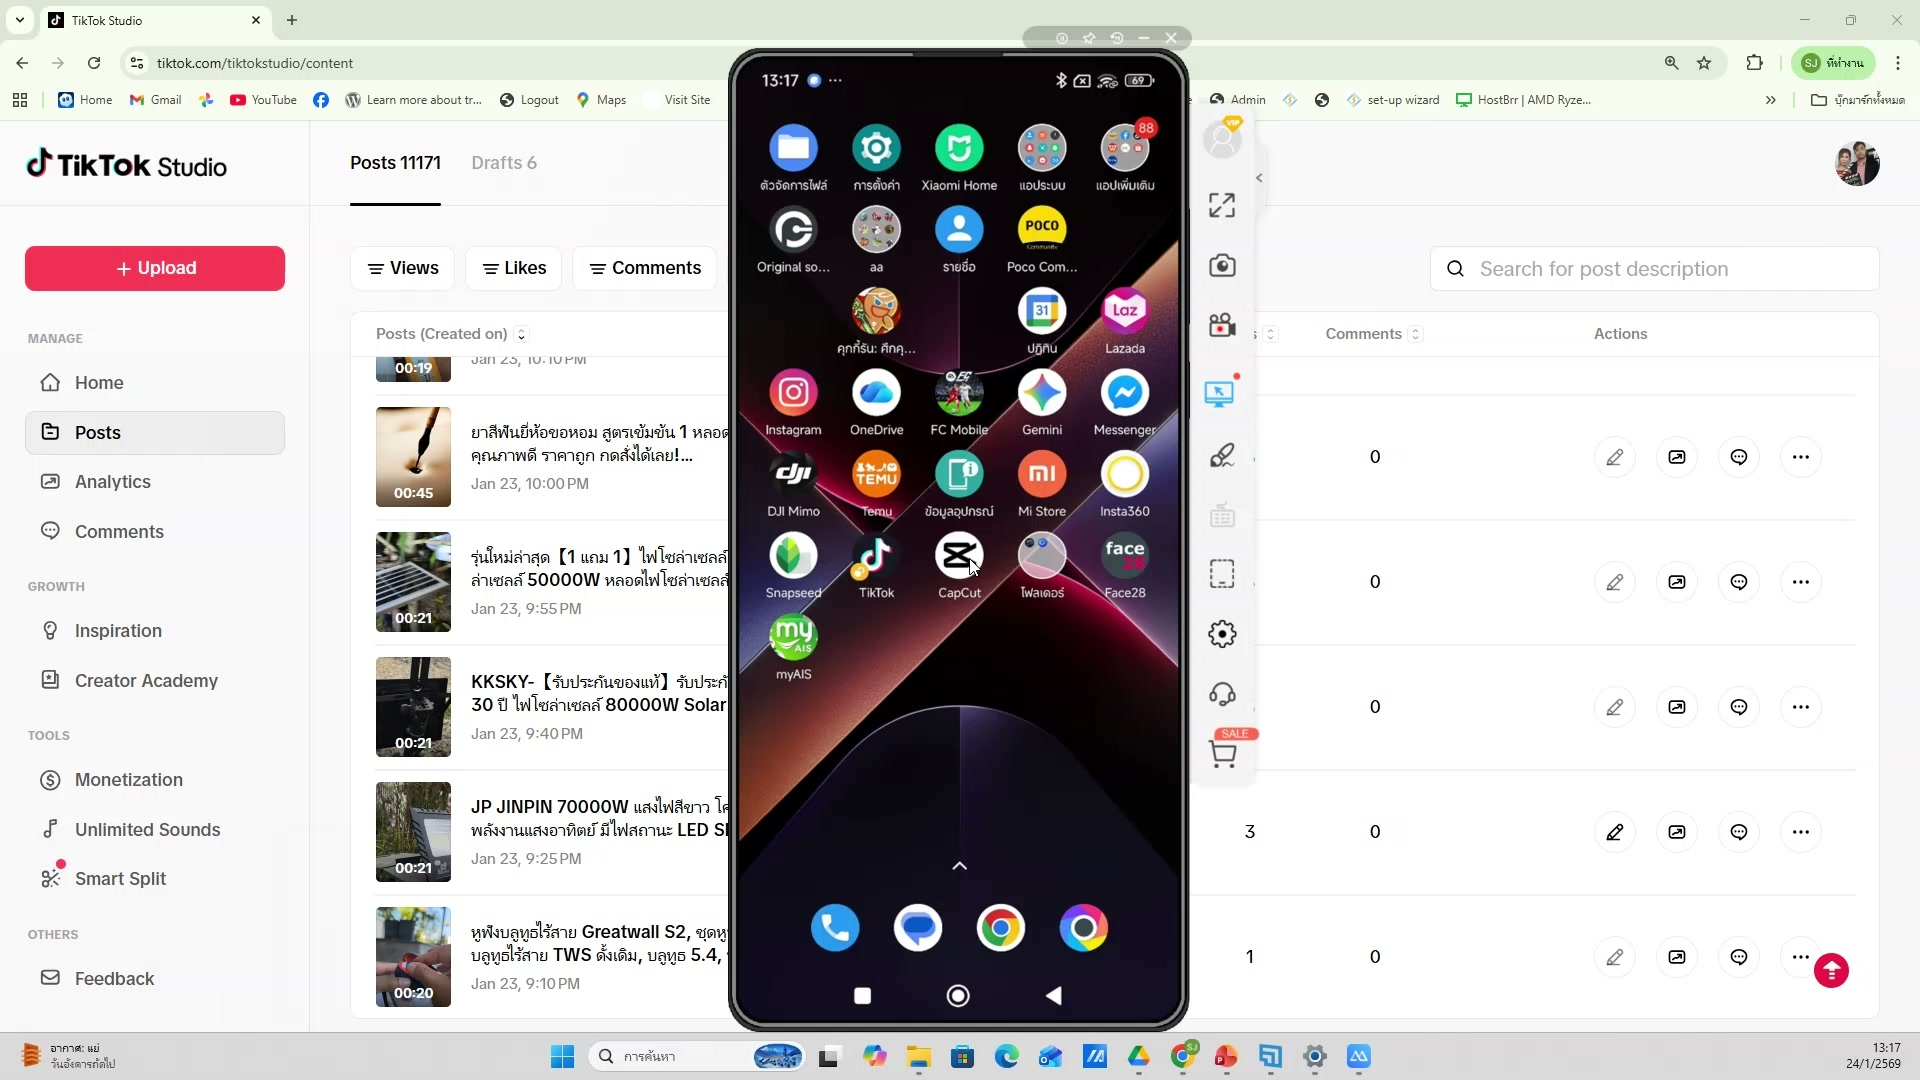Open the more actions menu on the first post row
This screenshot has height=1080, width=1920.
[x=1803, y=456]
